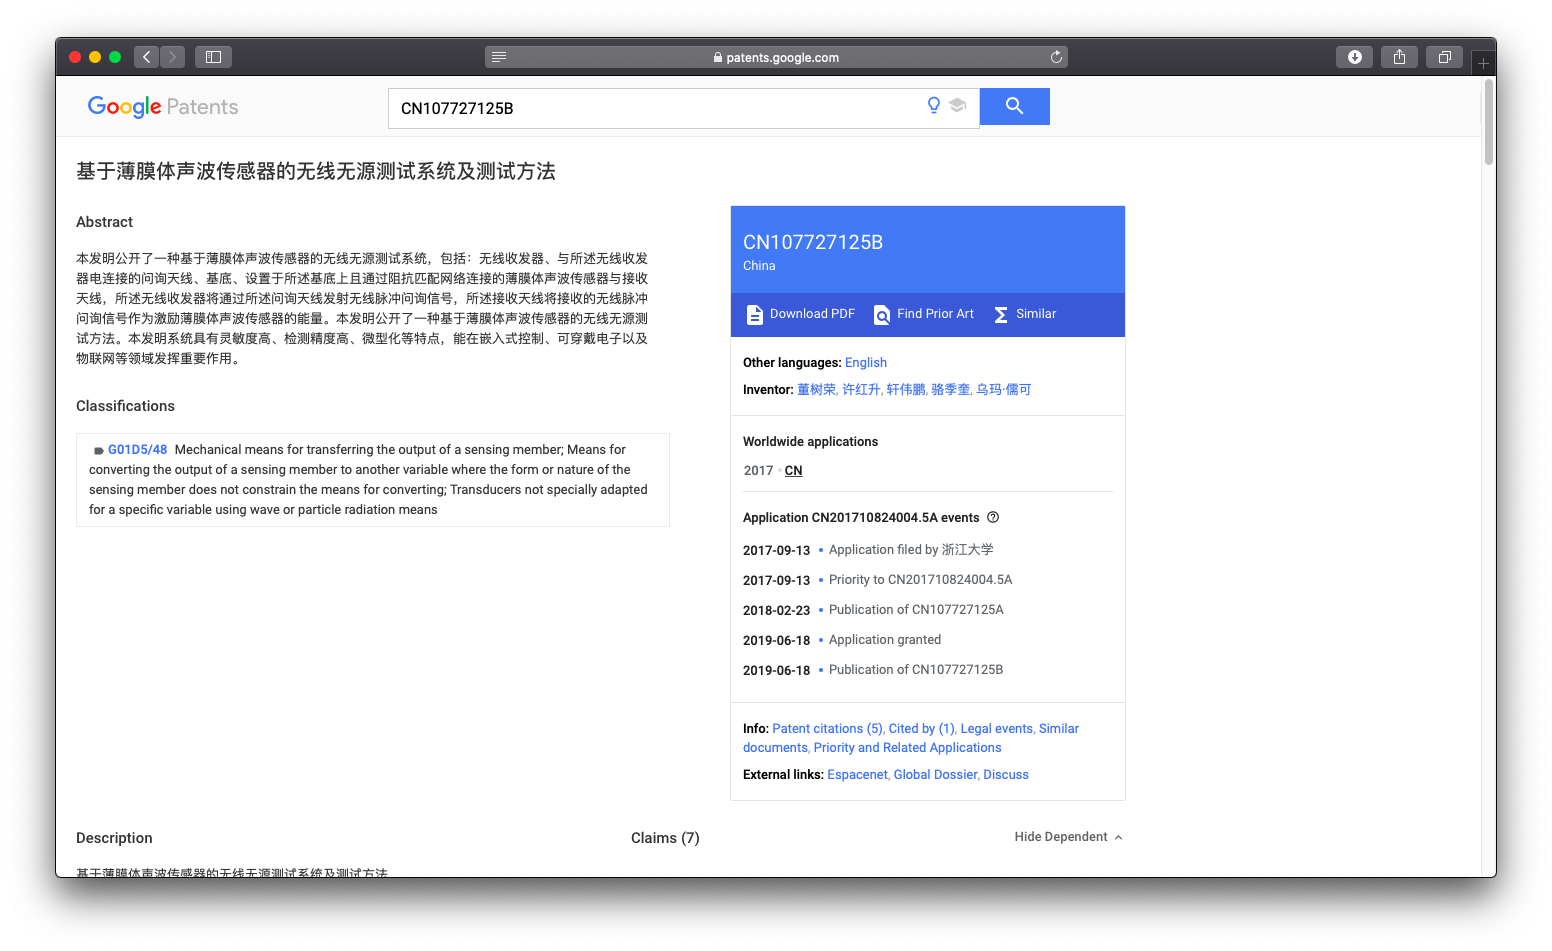This screenshot has height=951, width=1552.
Task: Click the page vertical scrollbar
Action: (1489, 122)
